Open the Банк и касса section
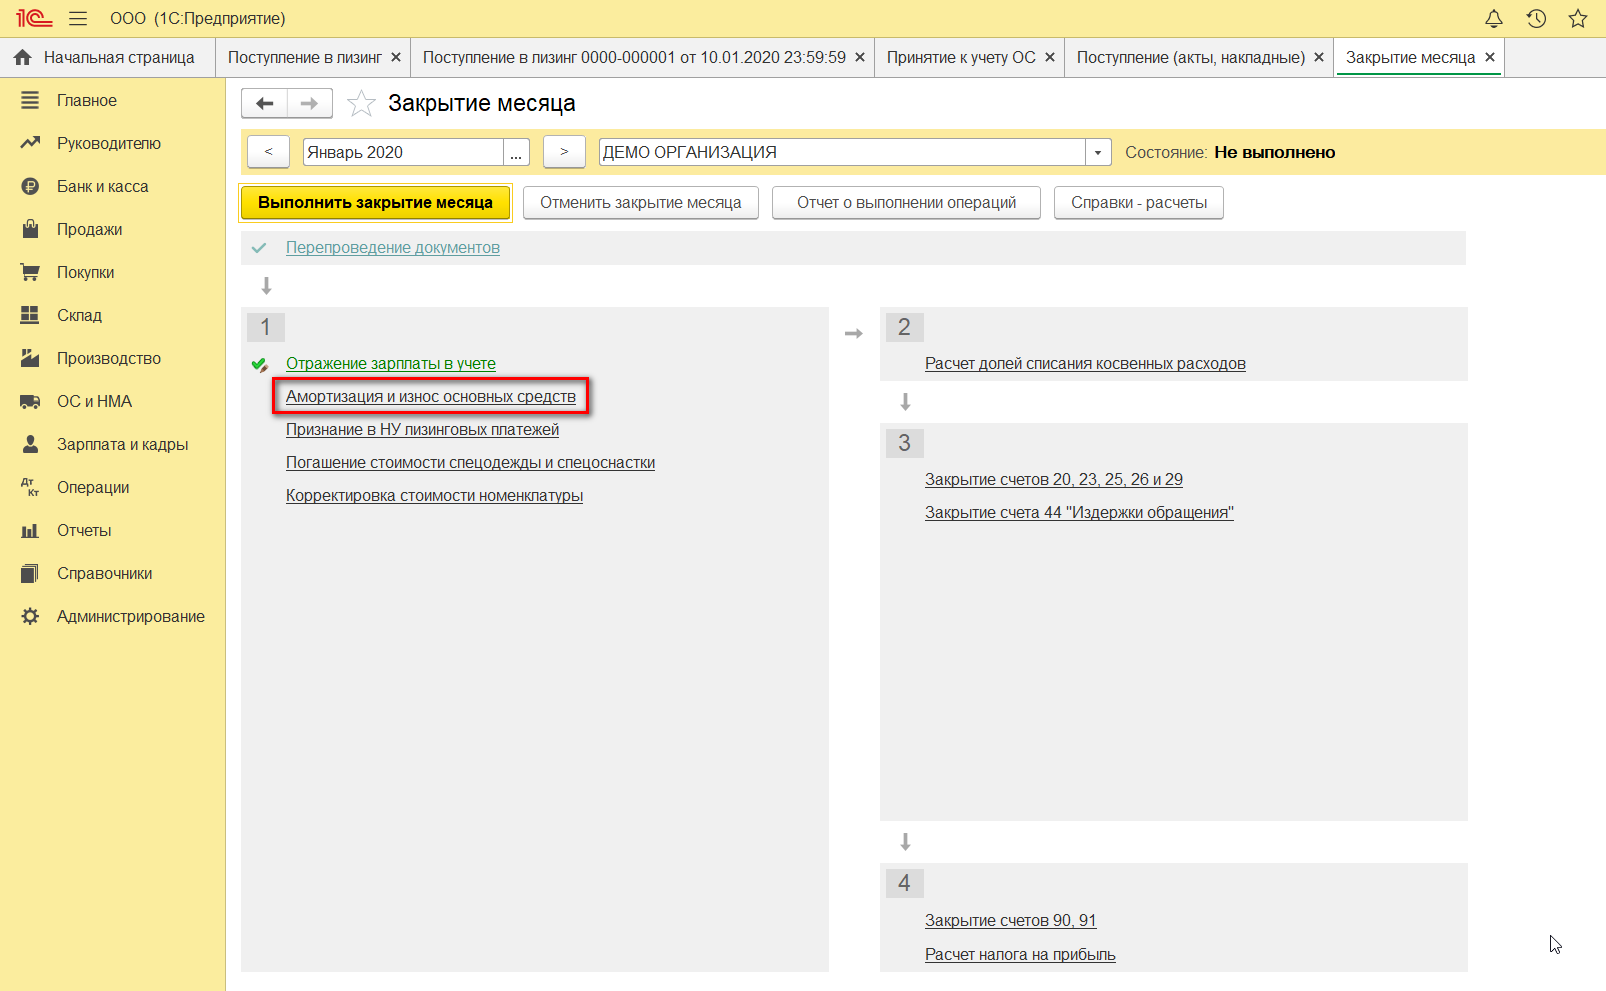 102,187
